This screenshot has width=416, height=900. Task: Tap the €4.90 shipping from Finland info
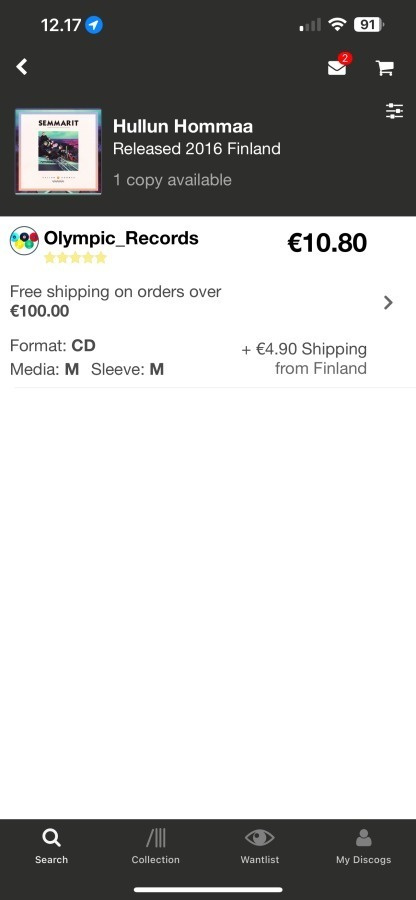(304, 359)
